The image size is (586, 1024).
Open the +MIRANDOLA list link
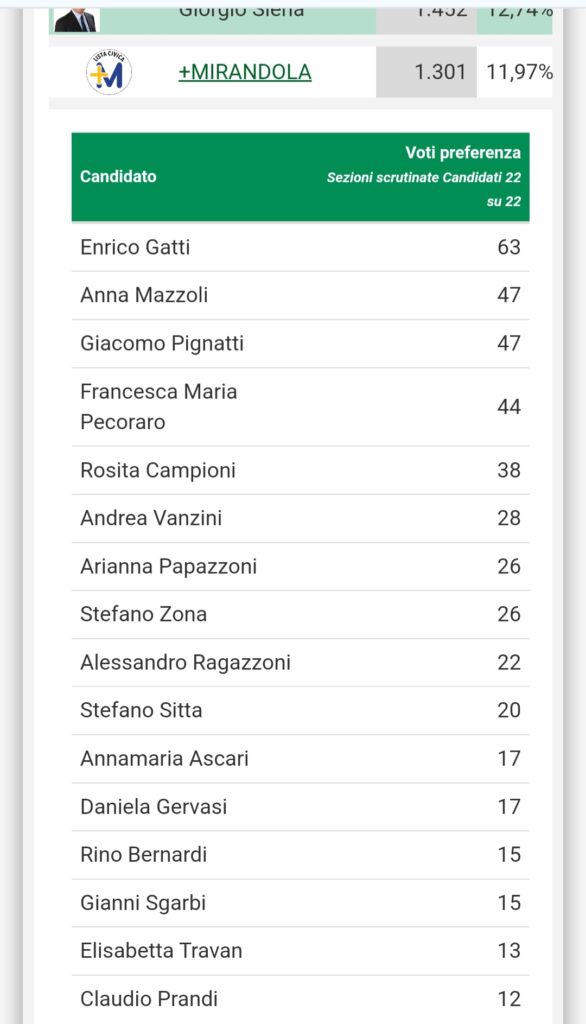[x=245, y=72]
